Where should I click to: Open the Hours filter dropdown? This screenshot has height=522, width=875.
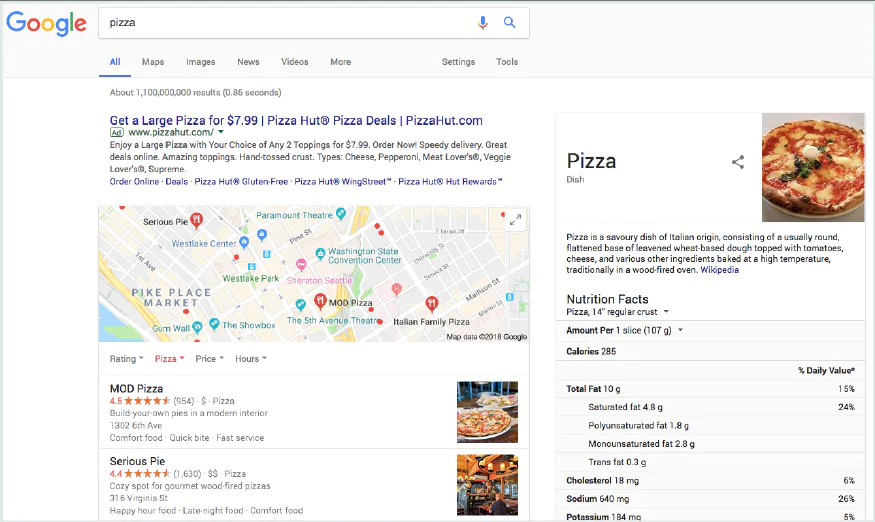251,358
